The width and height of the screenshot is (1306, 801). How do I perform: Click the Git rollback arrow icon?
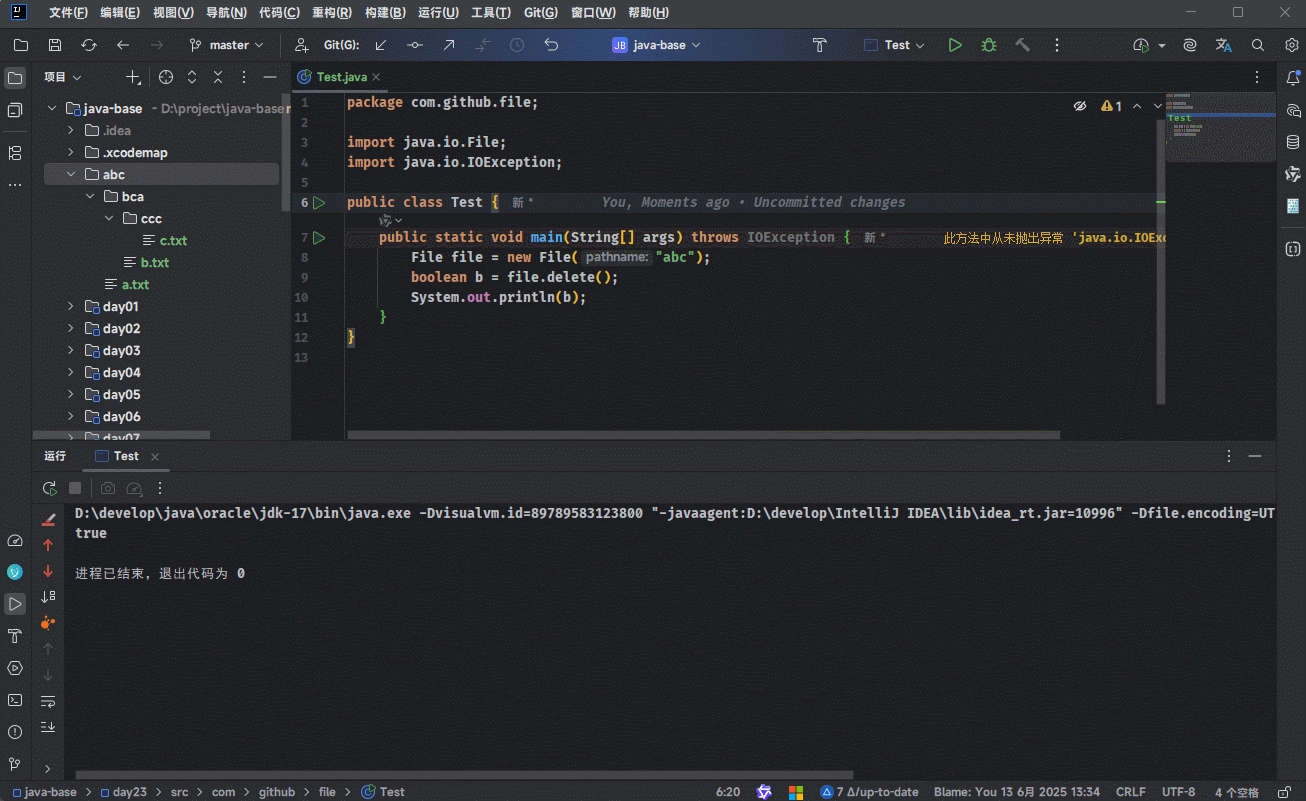(551, 45)
